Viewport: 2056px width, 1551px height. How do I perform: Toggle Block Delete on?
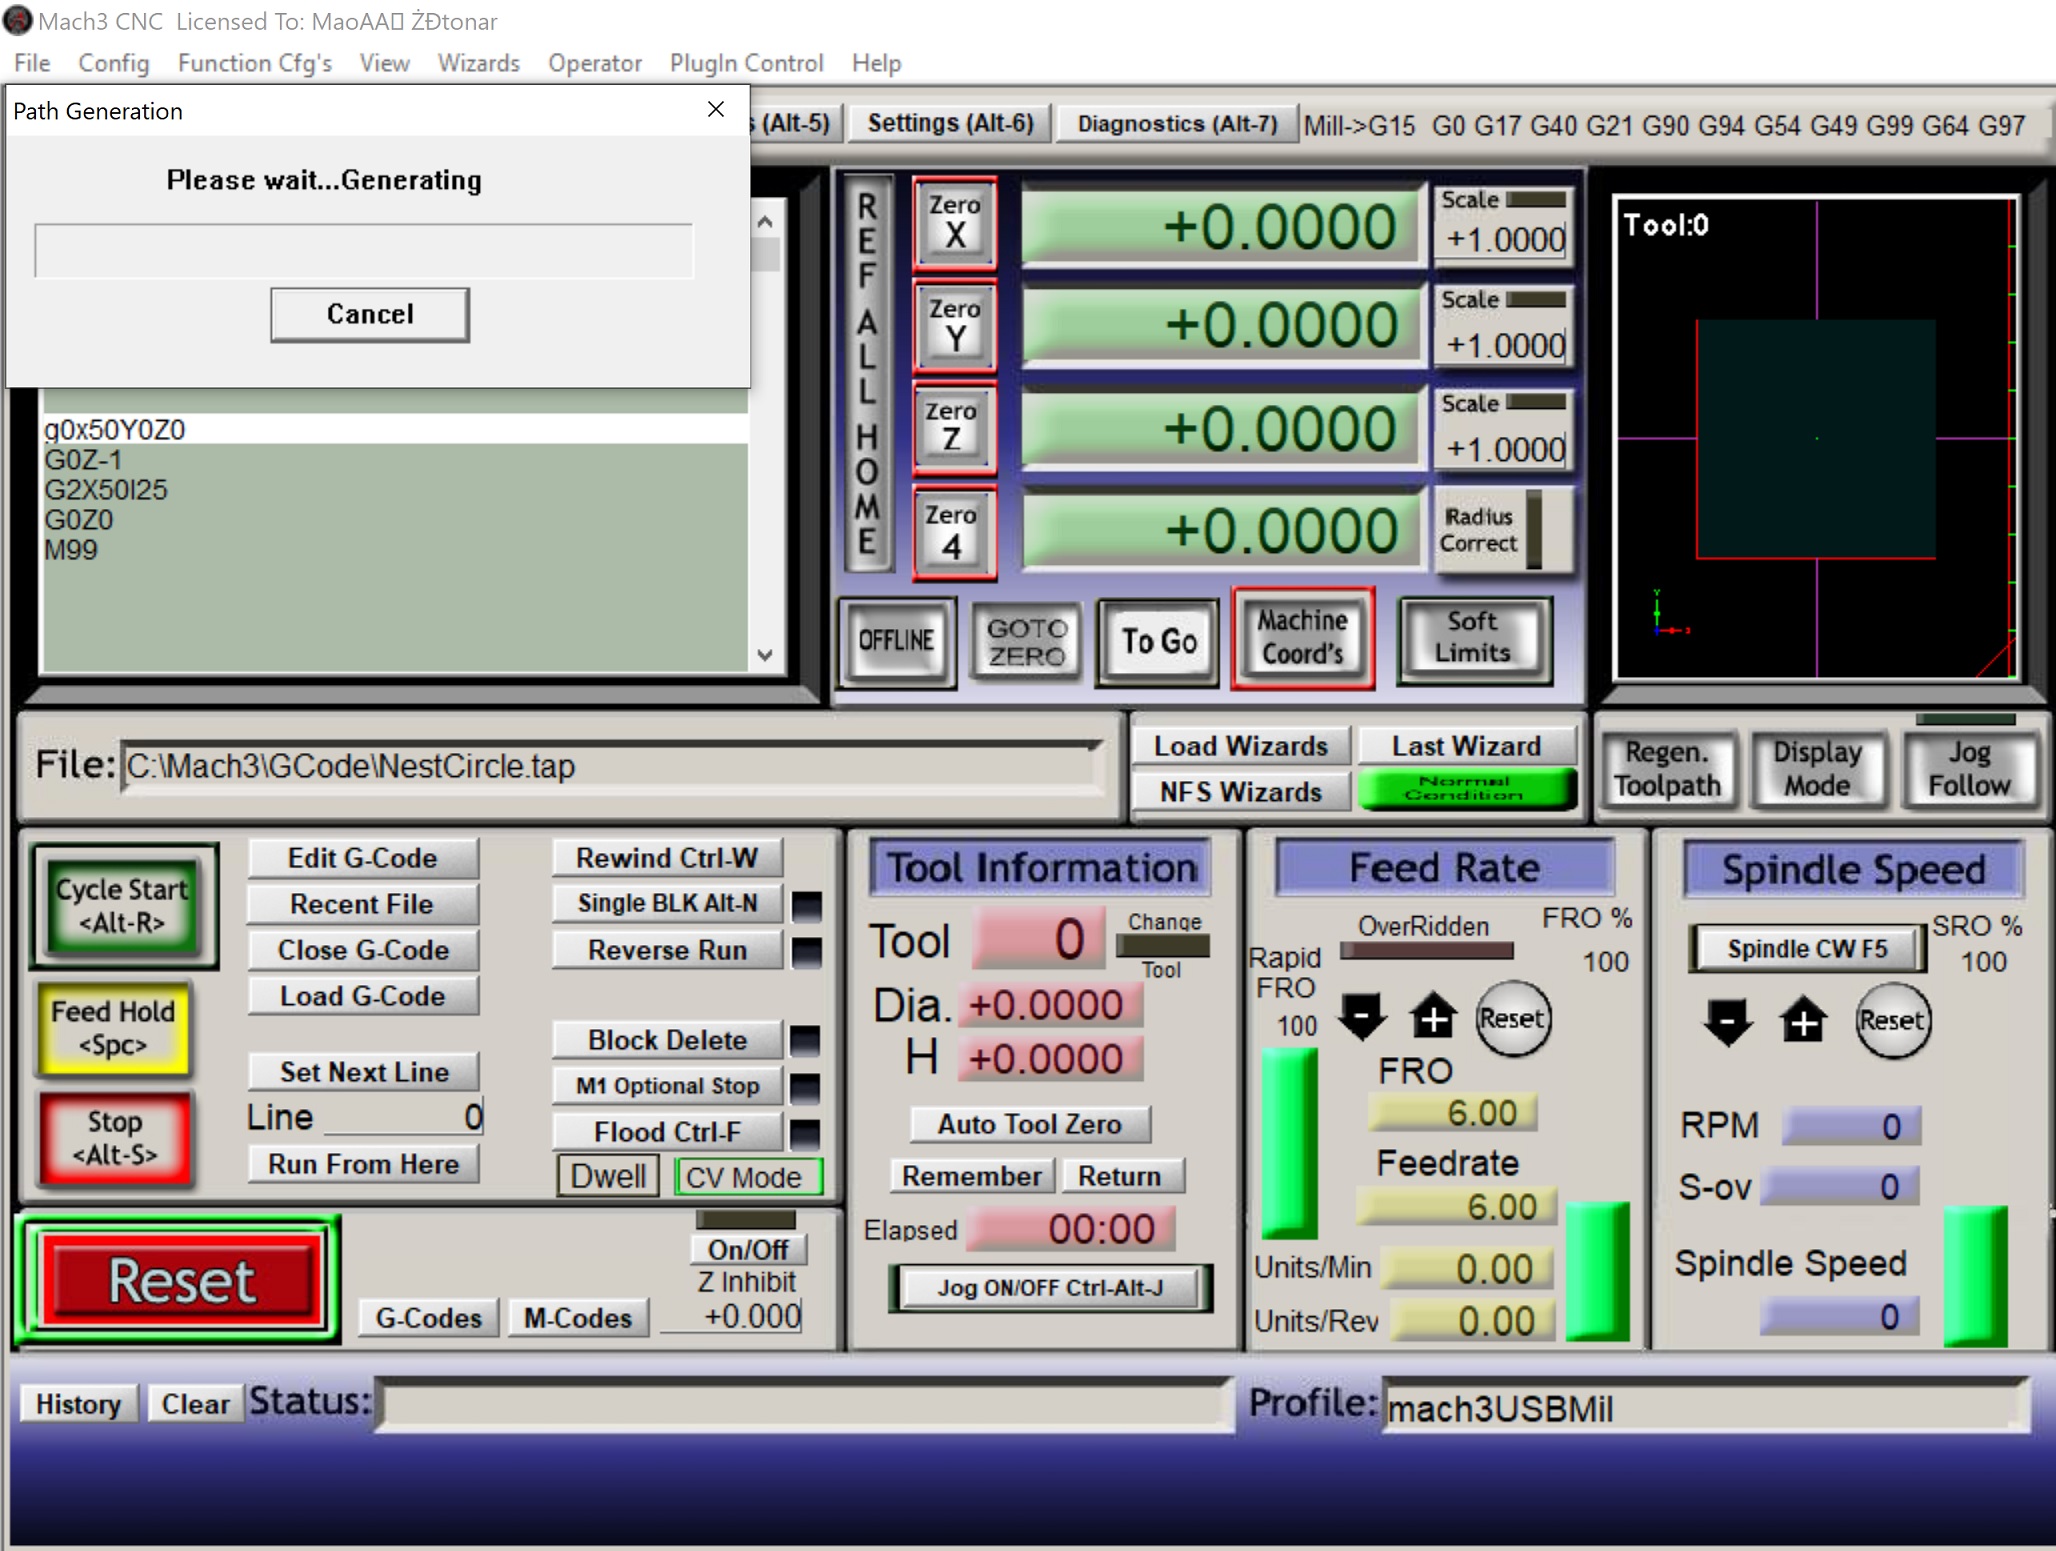667,1040
